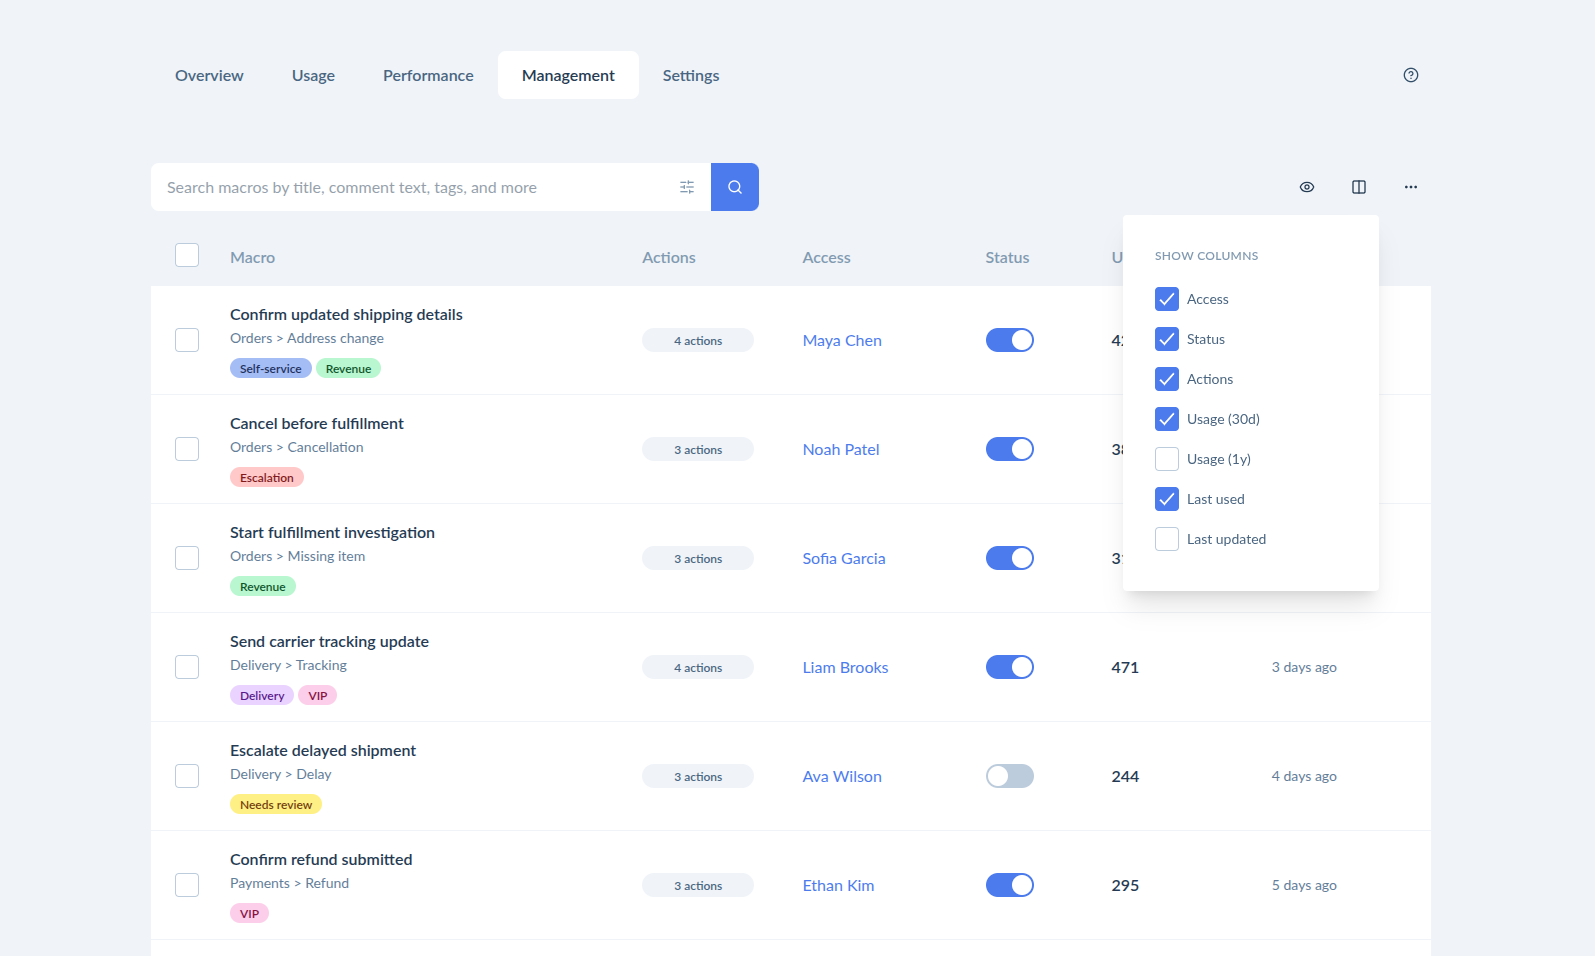Select the Escalate delayed shipment row checkbox

(x=187, y=776)
